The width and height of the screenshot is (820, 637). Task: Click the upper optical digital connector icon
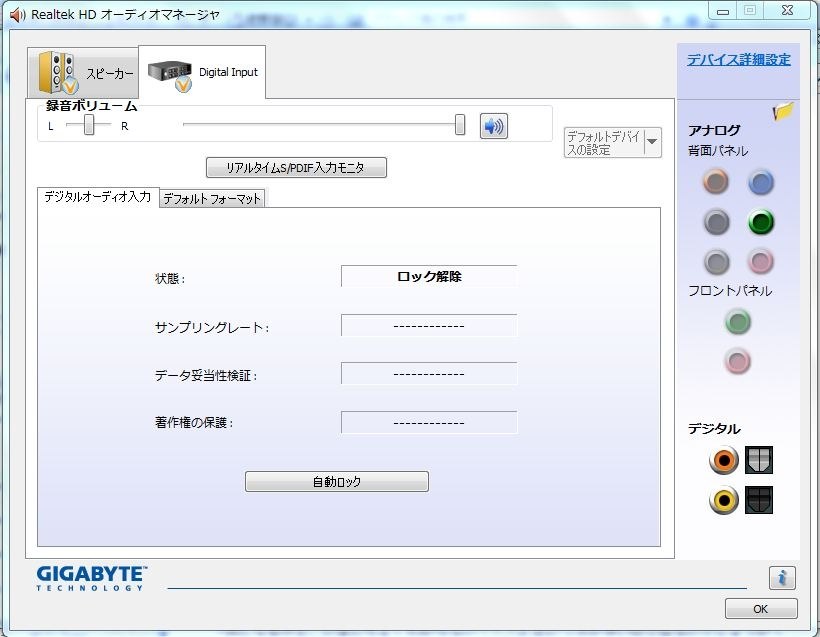[759, 460]
